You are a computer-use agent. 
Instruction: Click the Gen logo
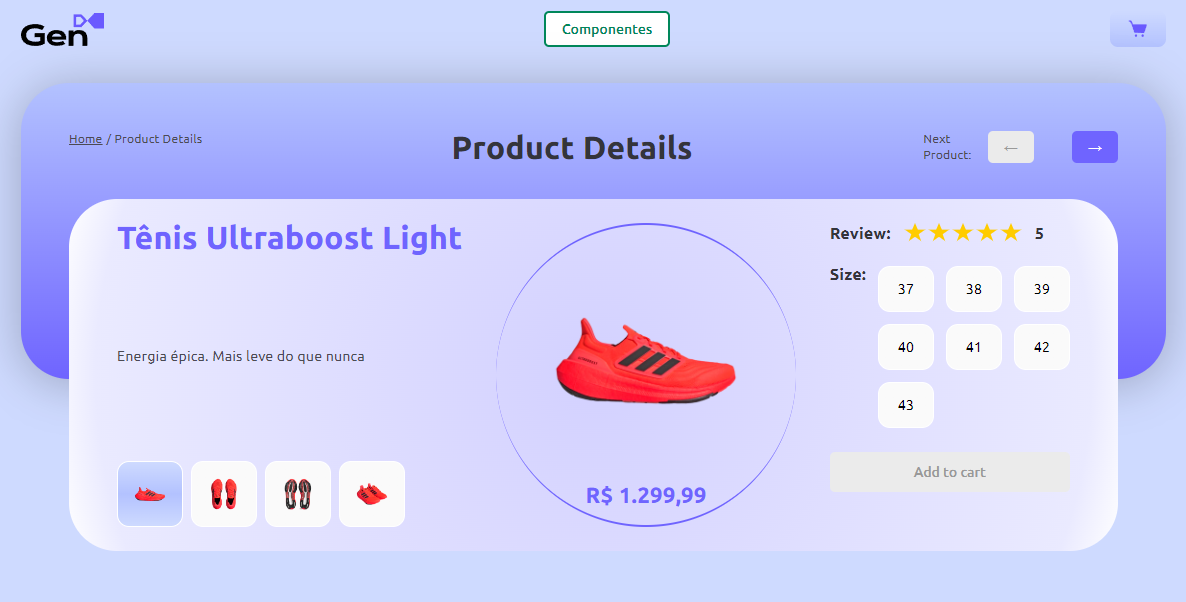62,29
